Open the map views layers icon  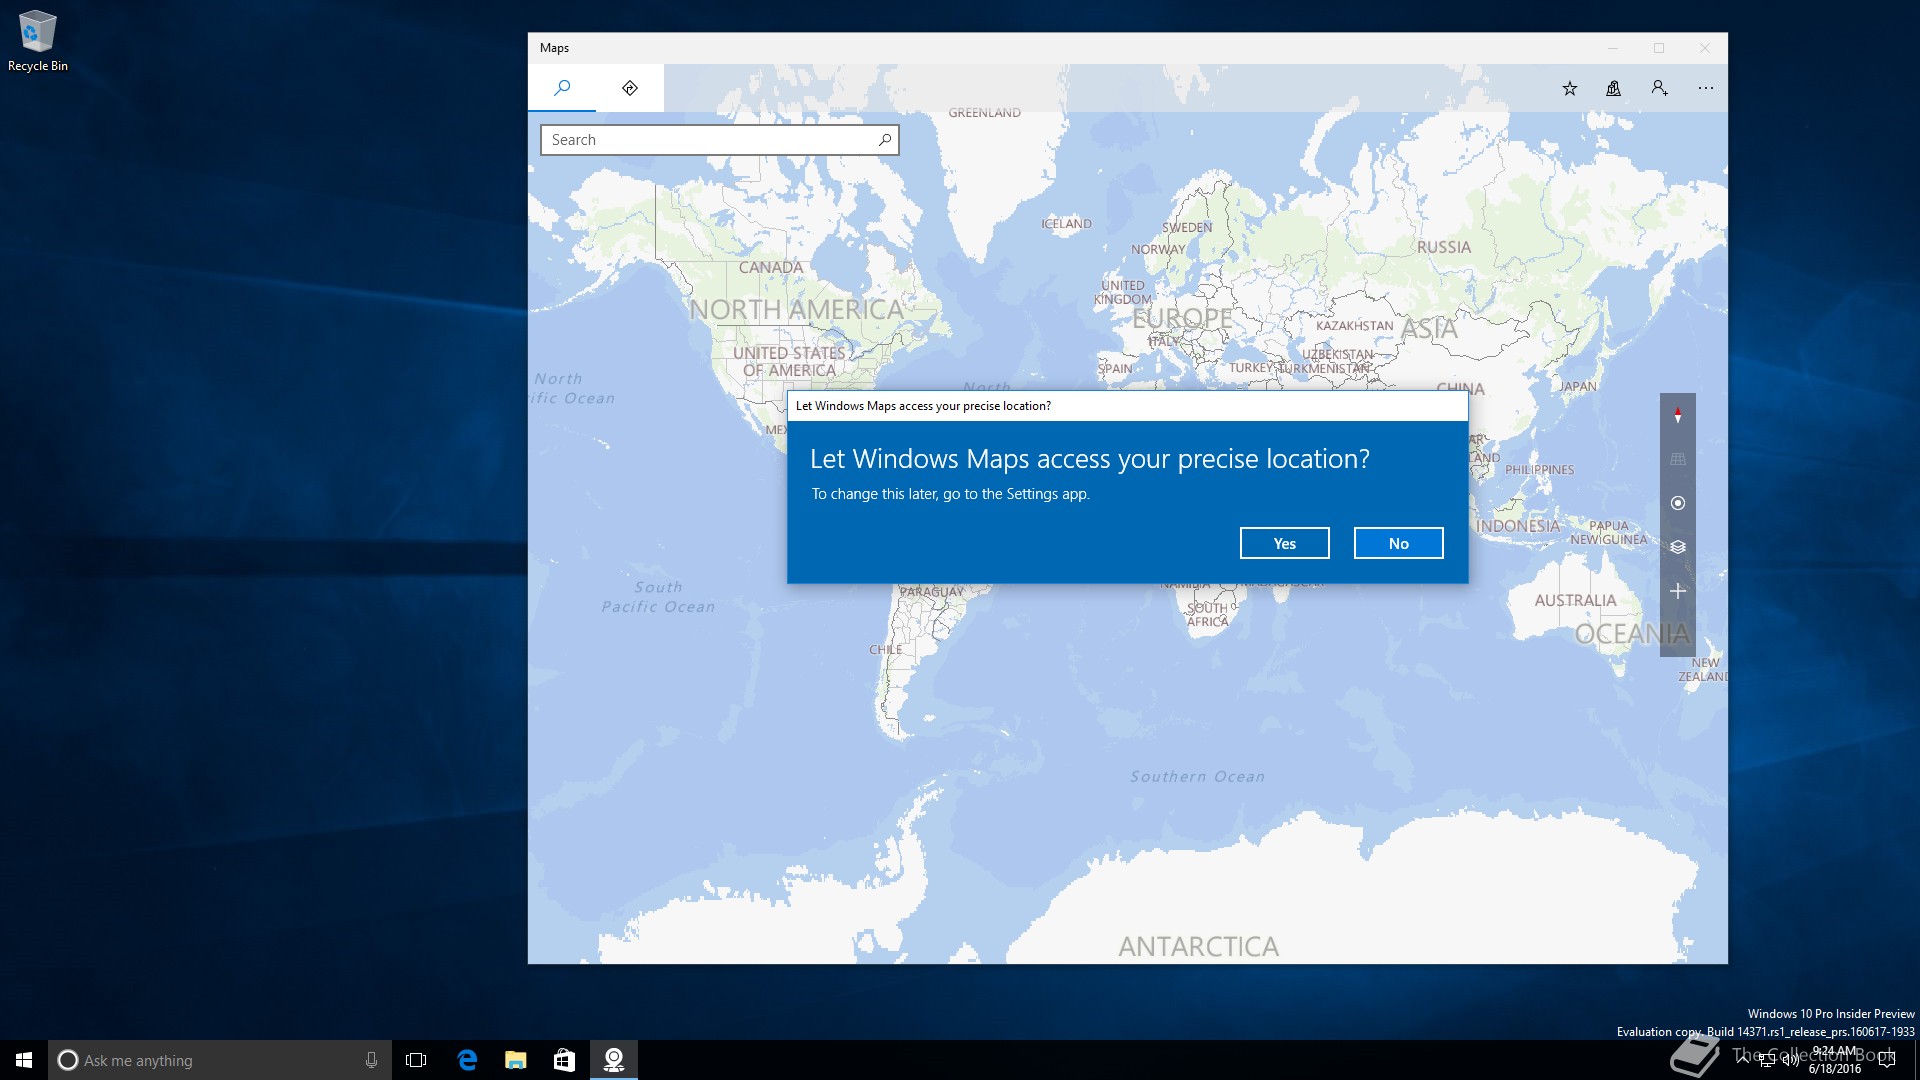[1678, 547]
